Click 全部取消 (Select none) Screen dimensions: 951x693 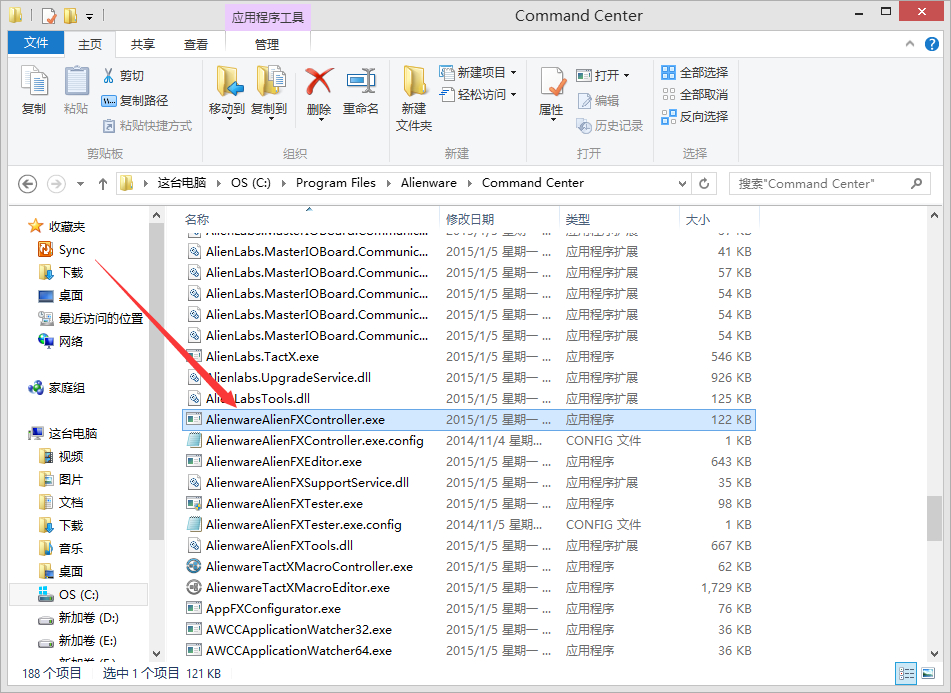point(695,95)
